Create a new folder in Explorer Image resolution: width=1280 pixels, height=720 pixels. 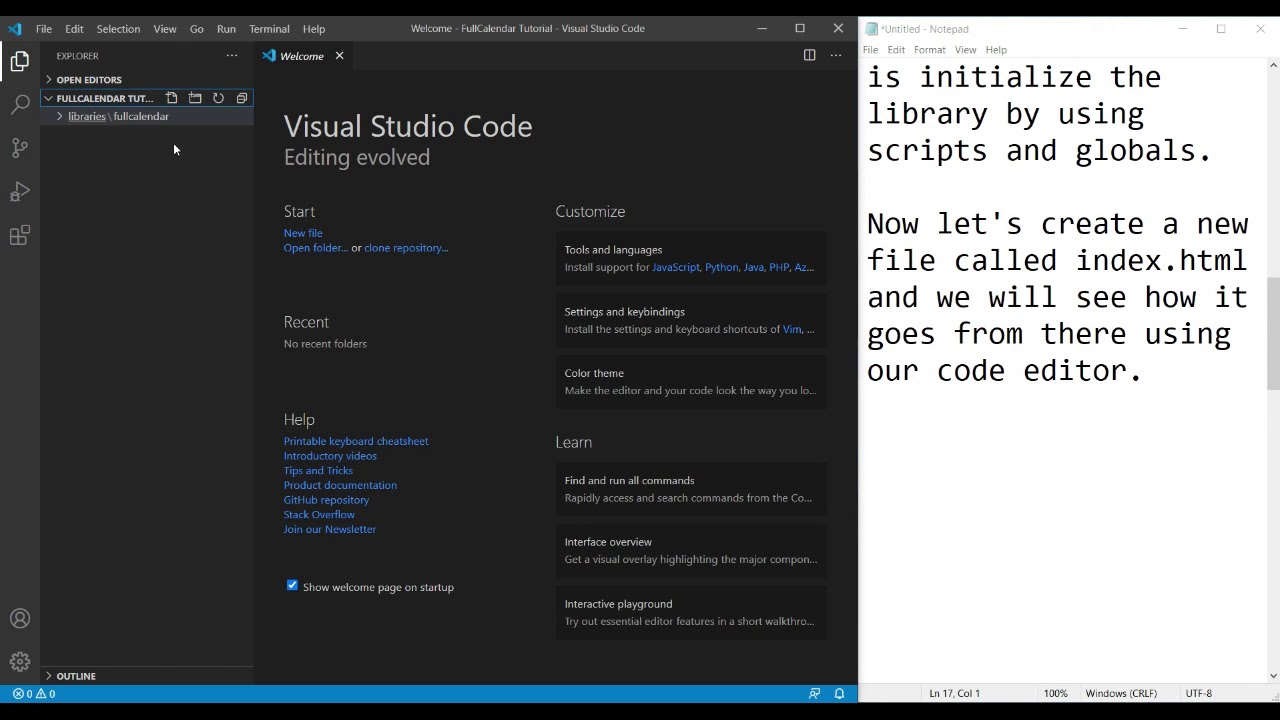click(195, 98)
